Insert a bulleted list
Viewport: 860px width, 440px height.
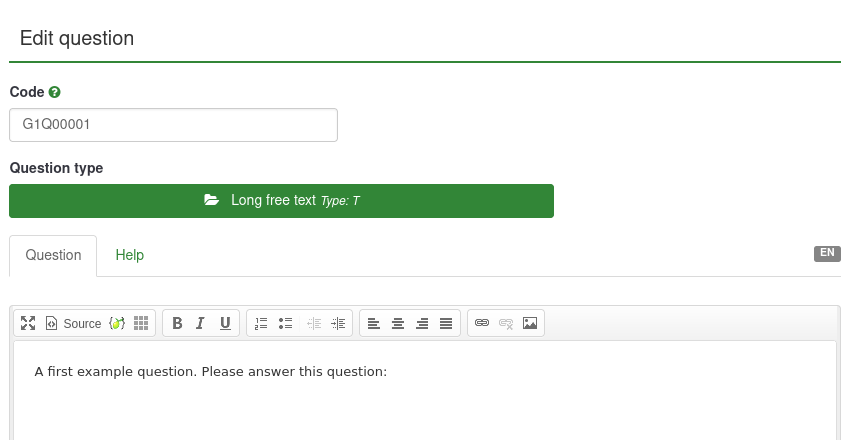[285, 323]
